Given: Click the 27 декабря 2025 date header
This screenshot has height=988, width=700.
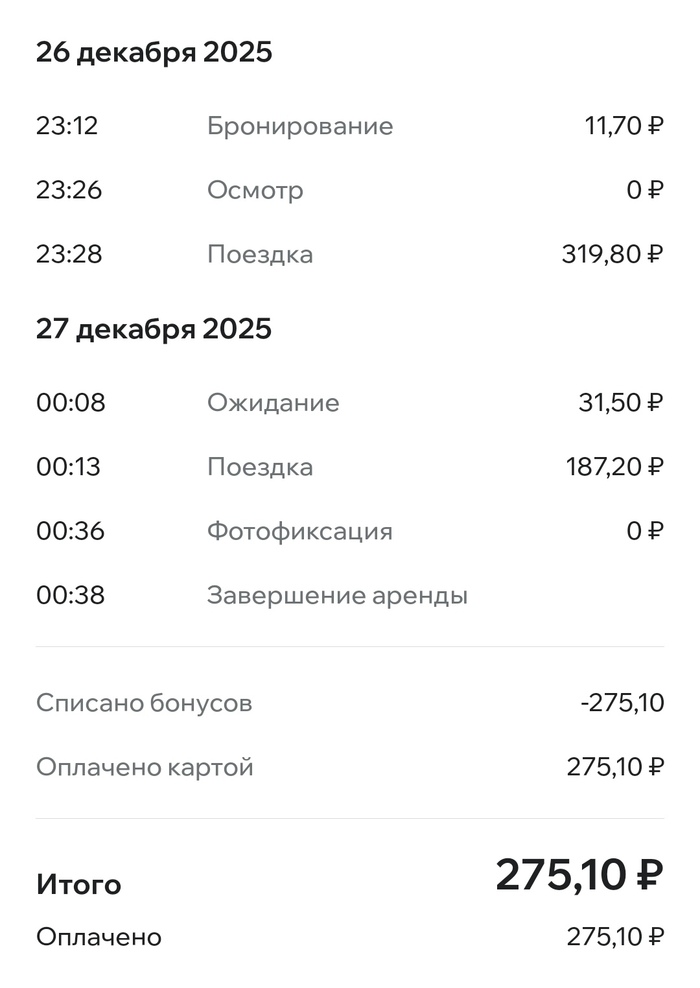Looking at the screenshot, I should [x=154, y=329].
